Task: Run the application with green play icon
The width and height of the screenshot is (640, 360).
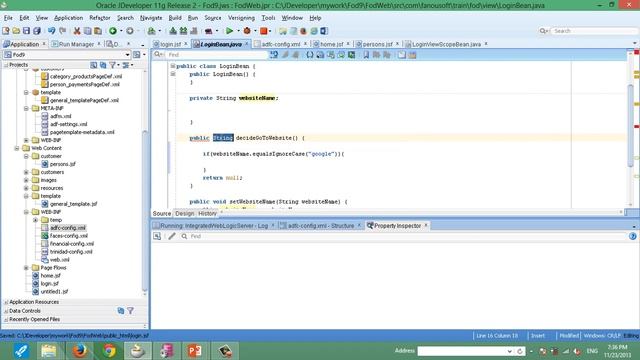Action: pos(229,31)
